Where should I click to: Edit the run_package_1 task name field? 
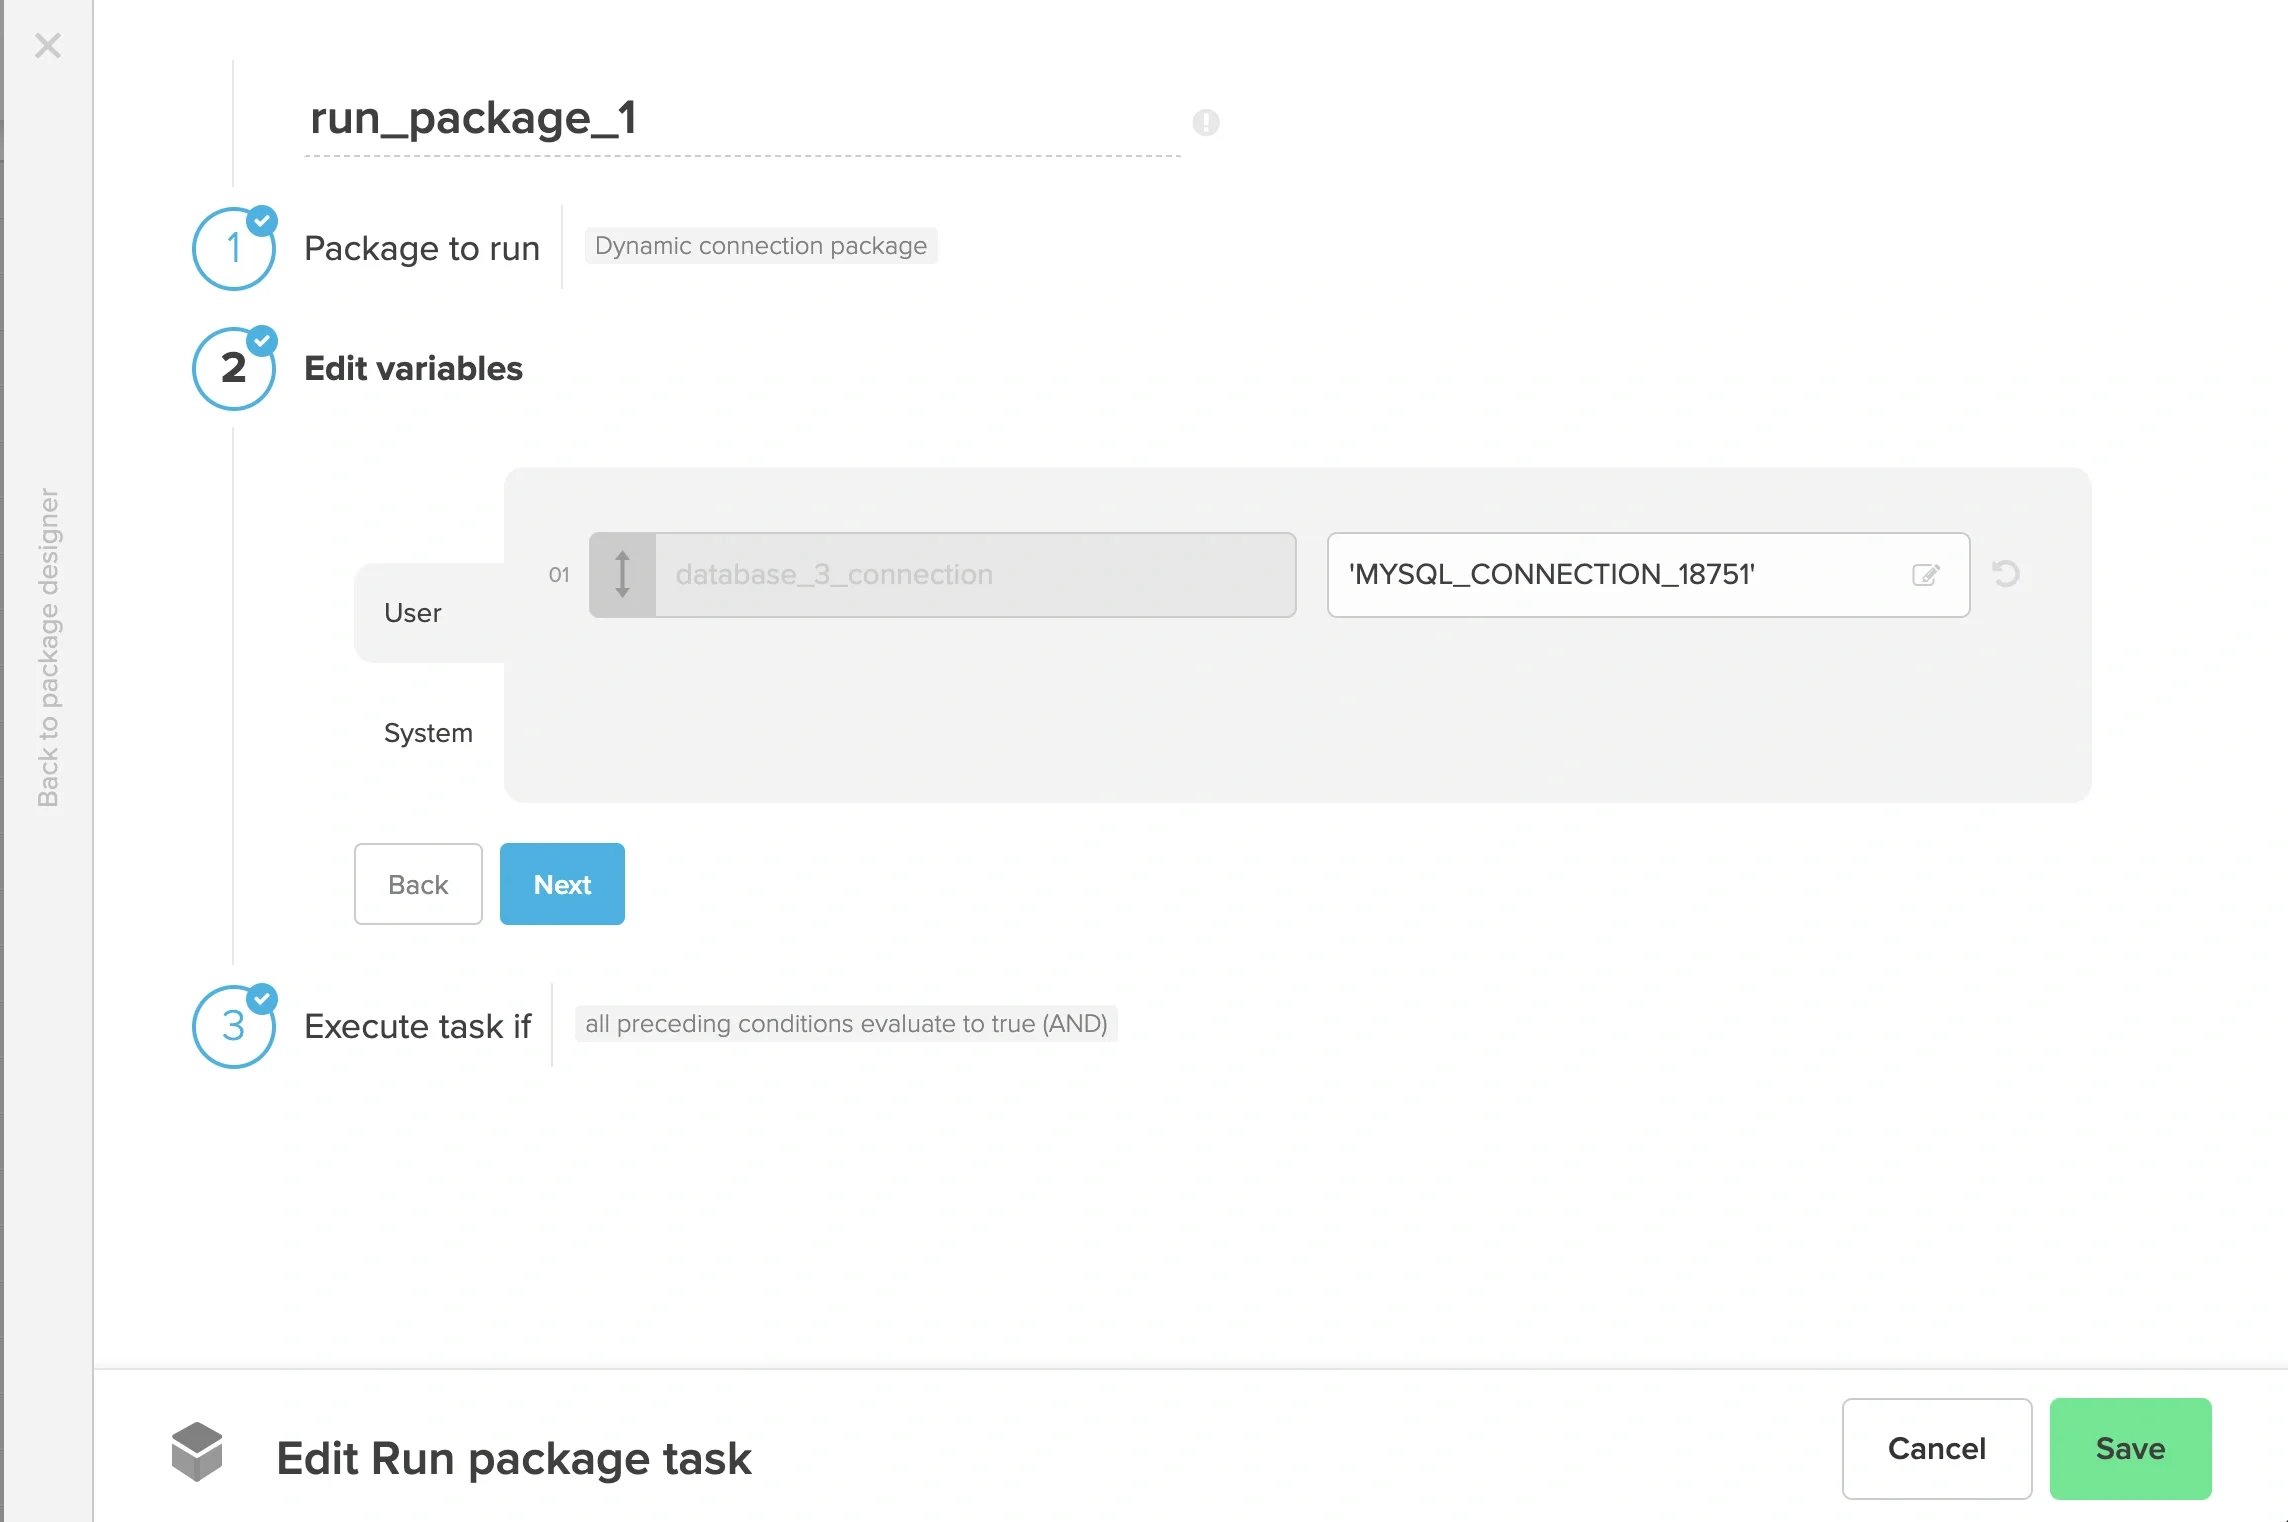tap(742, 120)
